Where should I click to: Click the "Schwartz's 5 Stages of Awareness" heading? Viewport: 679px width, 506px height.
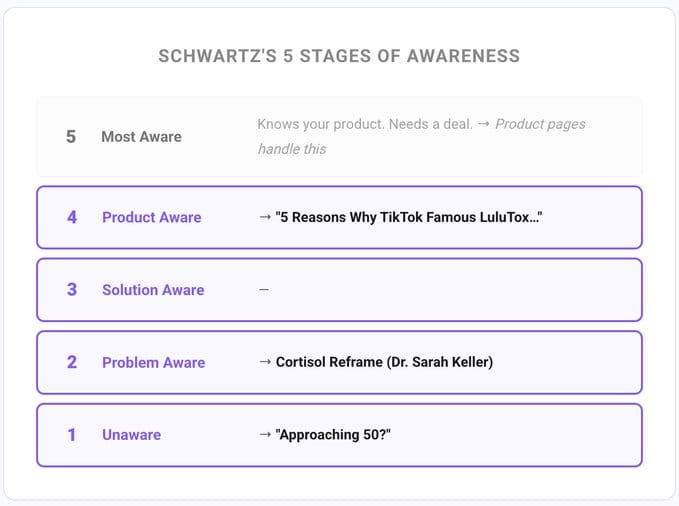point(339,56)
